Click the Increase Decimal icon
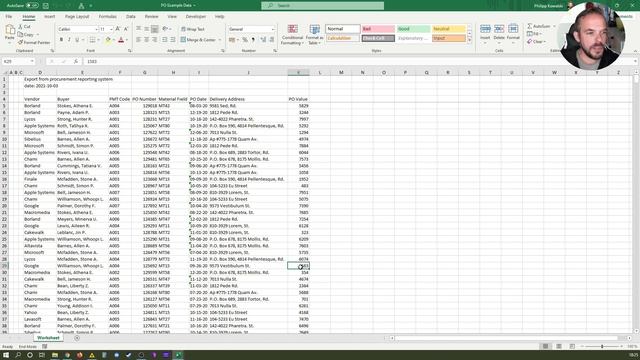640x360 pixels. 263,40
